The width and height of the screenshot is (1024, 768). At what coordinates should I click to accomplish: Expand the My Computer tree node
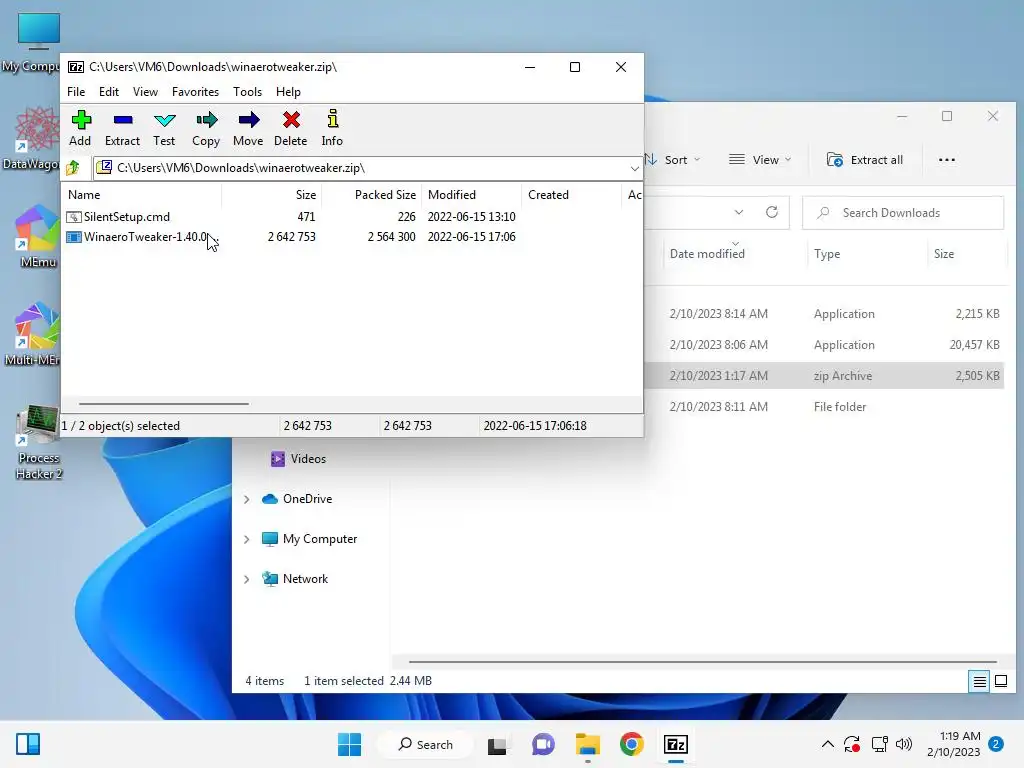point(247,539)
